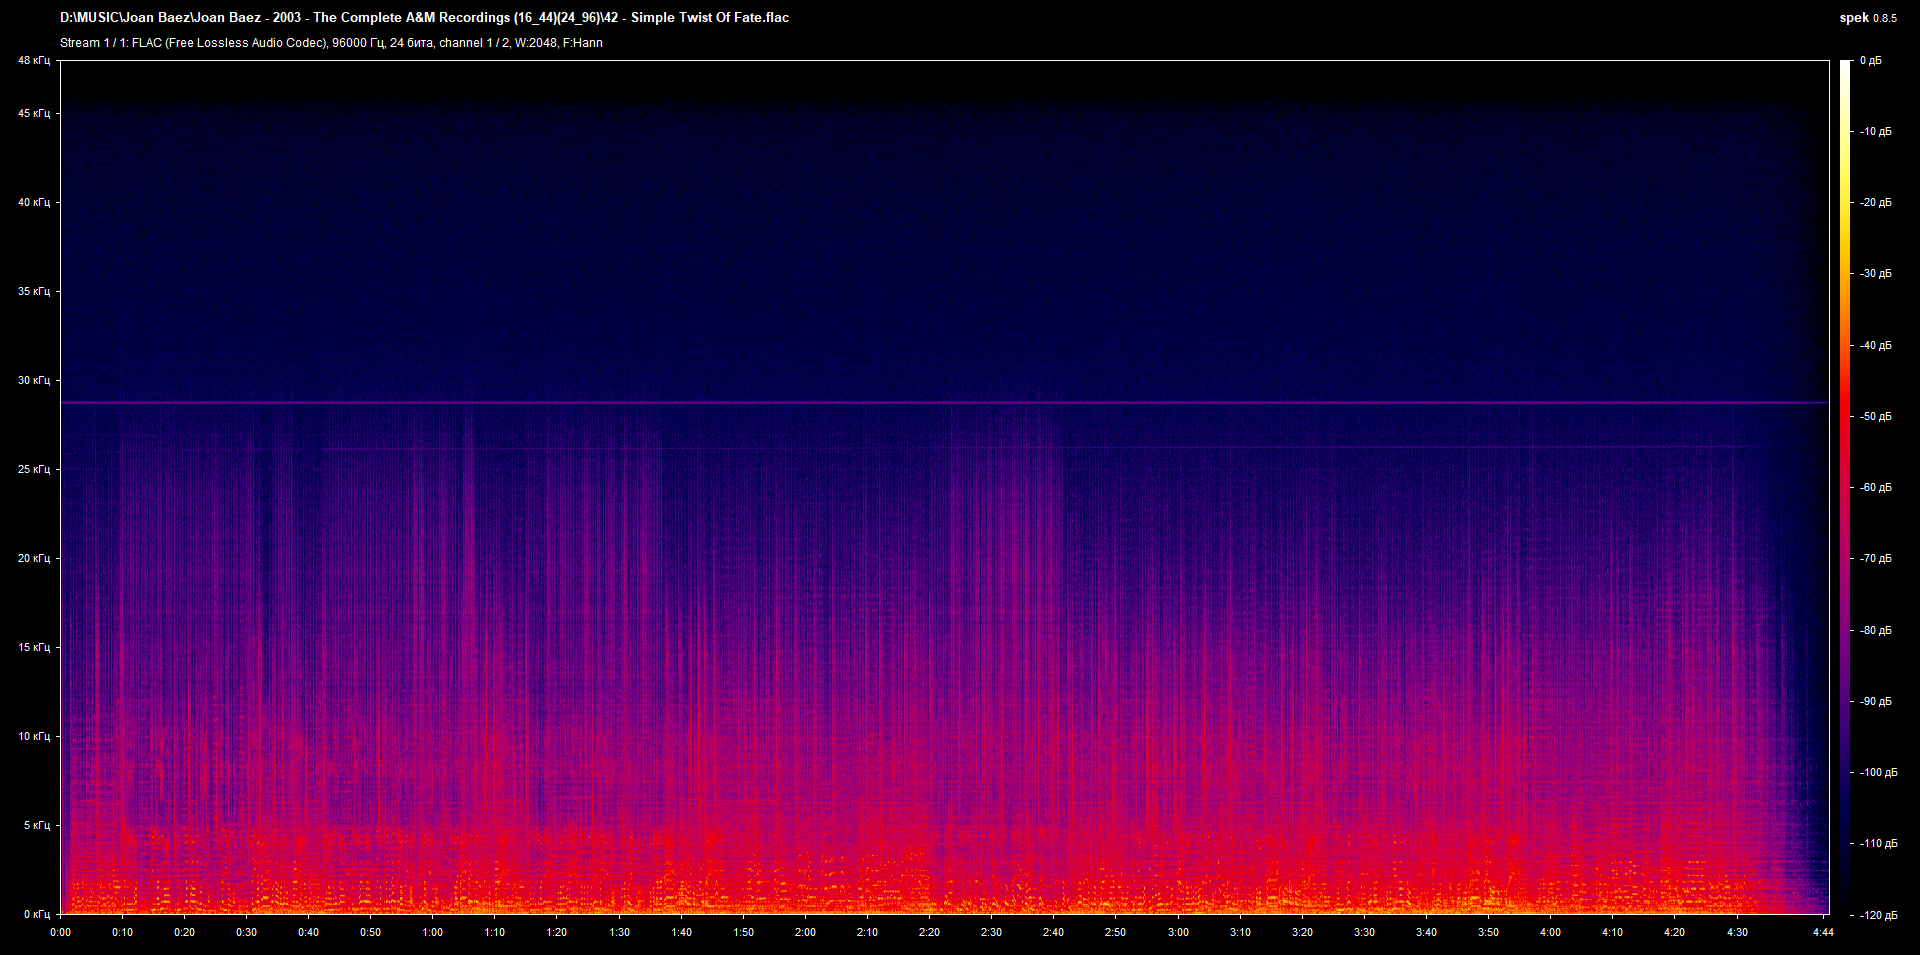Click the 25 кГц frequency label
The width and height of the screenshot is (1920, 955).
(x=33, y=470)
